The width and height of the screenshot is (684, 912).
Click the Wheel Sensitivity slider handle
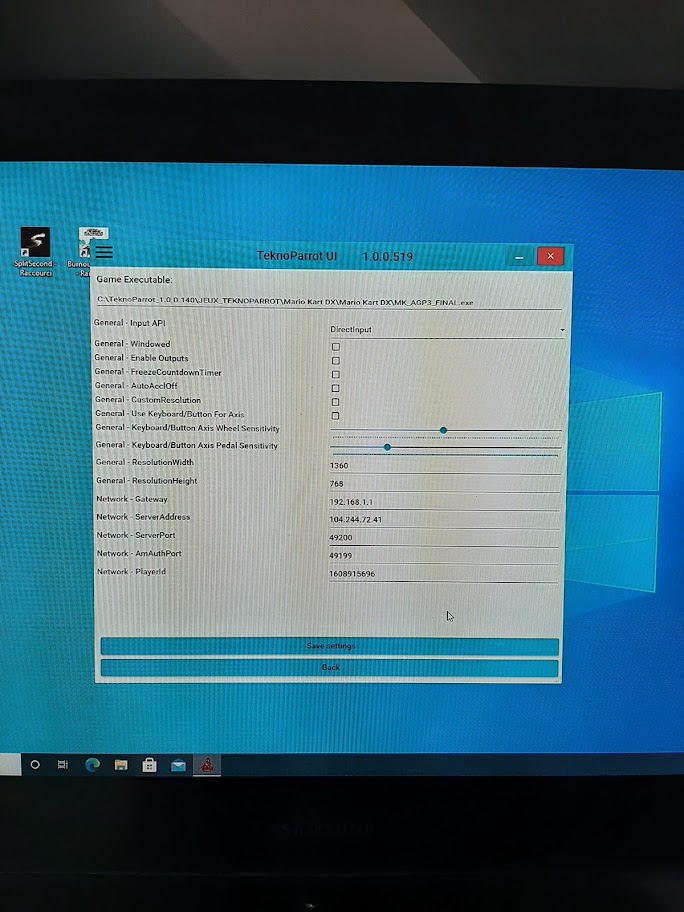click(443, 430)
